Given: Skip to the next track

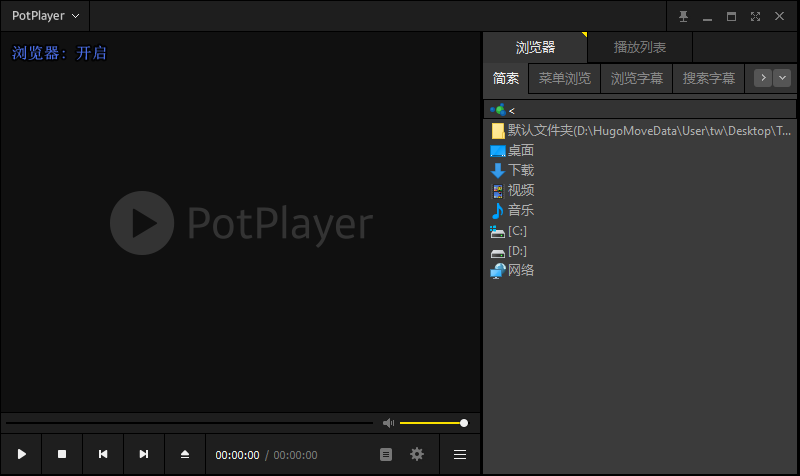Looking at the screenshot, I should tap(144, 454).
